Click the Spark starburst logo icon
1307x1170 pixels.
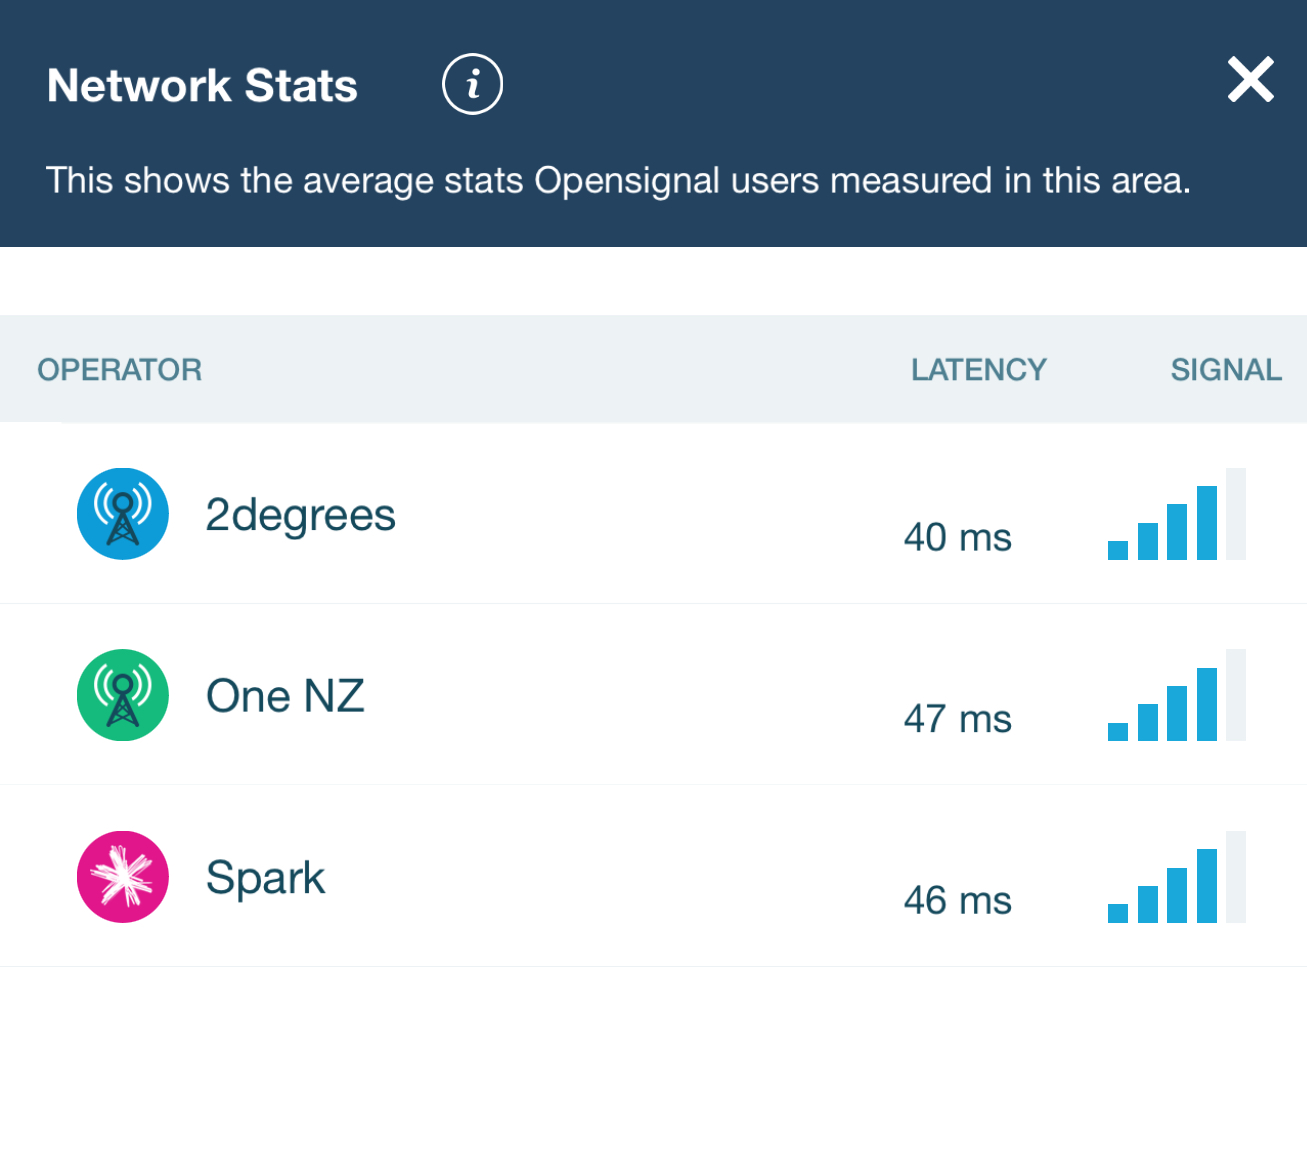point(123,877)
